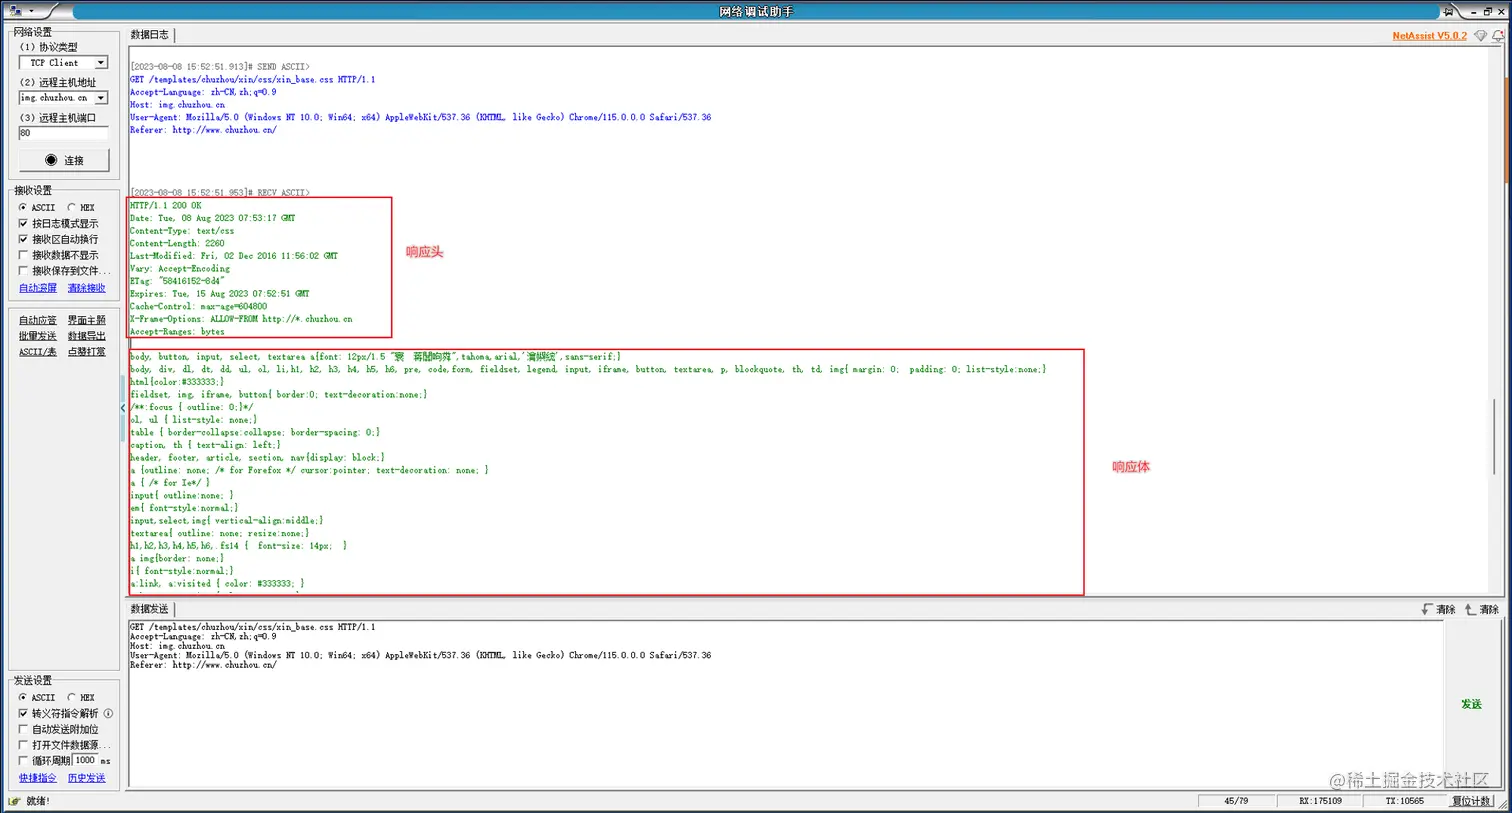Enable 自动发送附加位 checkbox

(23, 729)
